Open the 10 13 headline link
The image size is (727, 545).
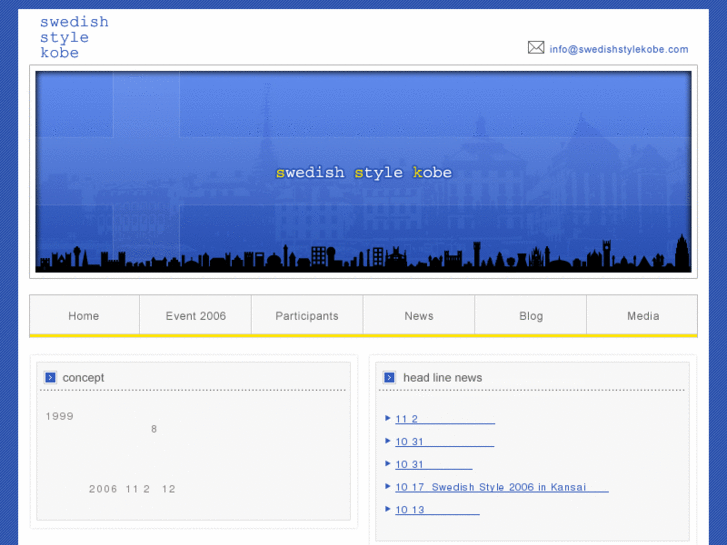pos(437,510)
